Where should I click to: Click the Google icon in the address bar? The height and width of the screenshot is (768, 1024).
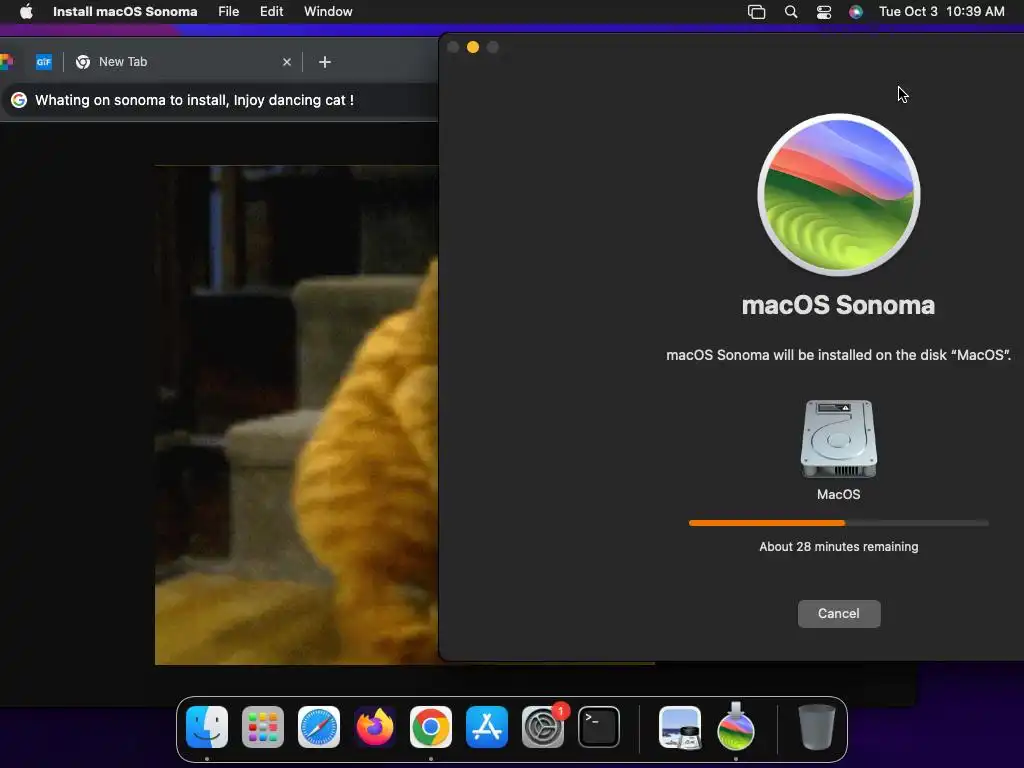(x=19, y=100)
